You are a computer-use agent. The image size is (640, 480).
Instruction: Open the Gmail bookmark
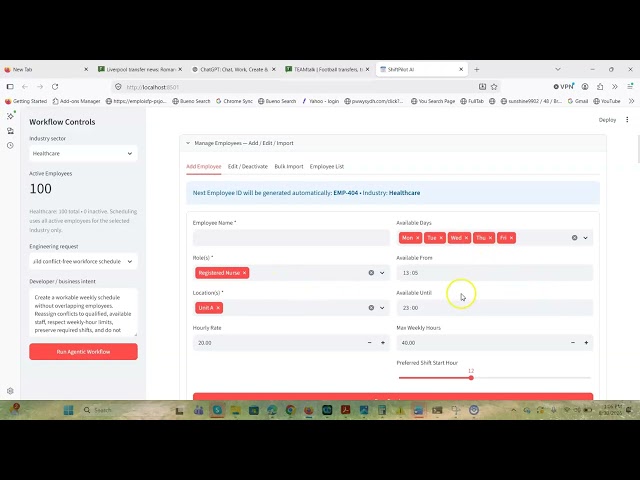point(578,101)
